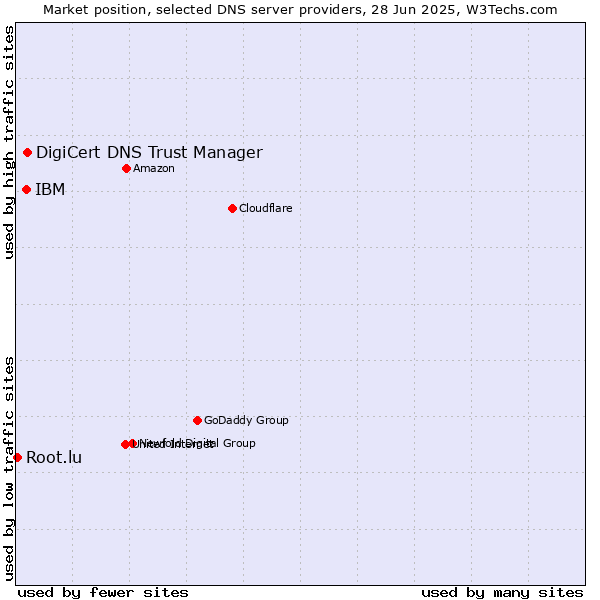
Task: Select the "IBM" label text
Action: [x=50, y=189]
